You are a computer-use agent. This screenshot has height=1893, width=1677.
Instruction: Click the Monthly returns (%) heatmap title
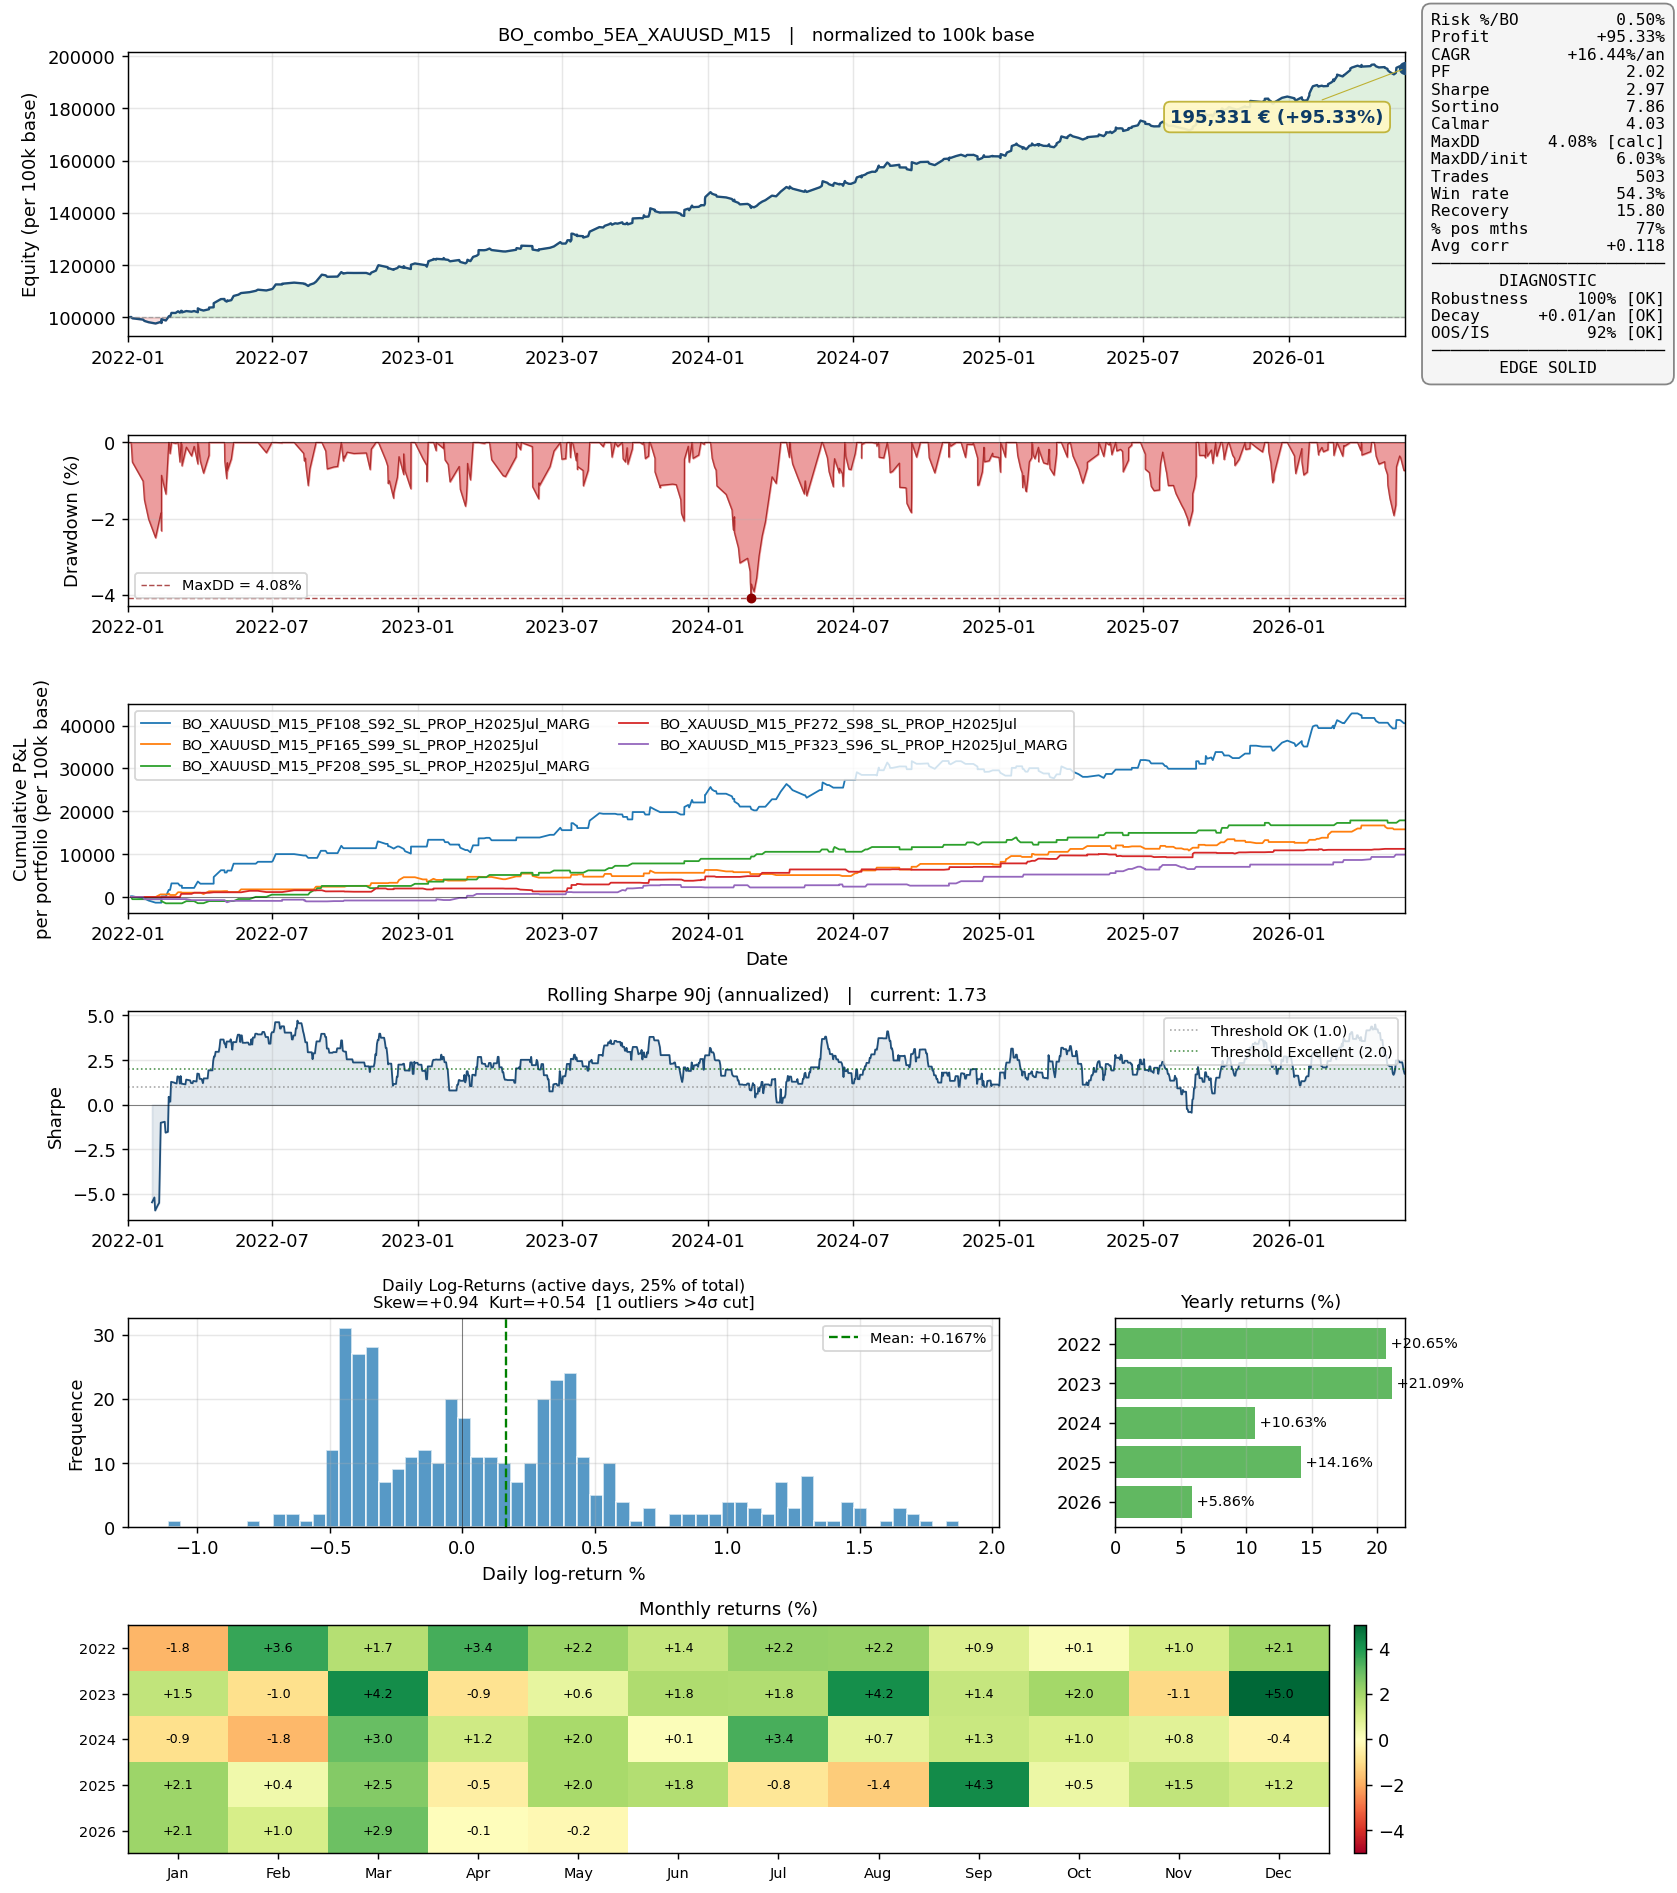(x=728, y=1609)
